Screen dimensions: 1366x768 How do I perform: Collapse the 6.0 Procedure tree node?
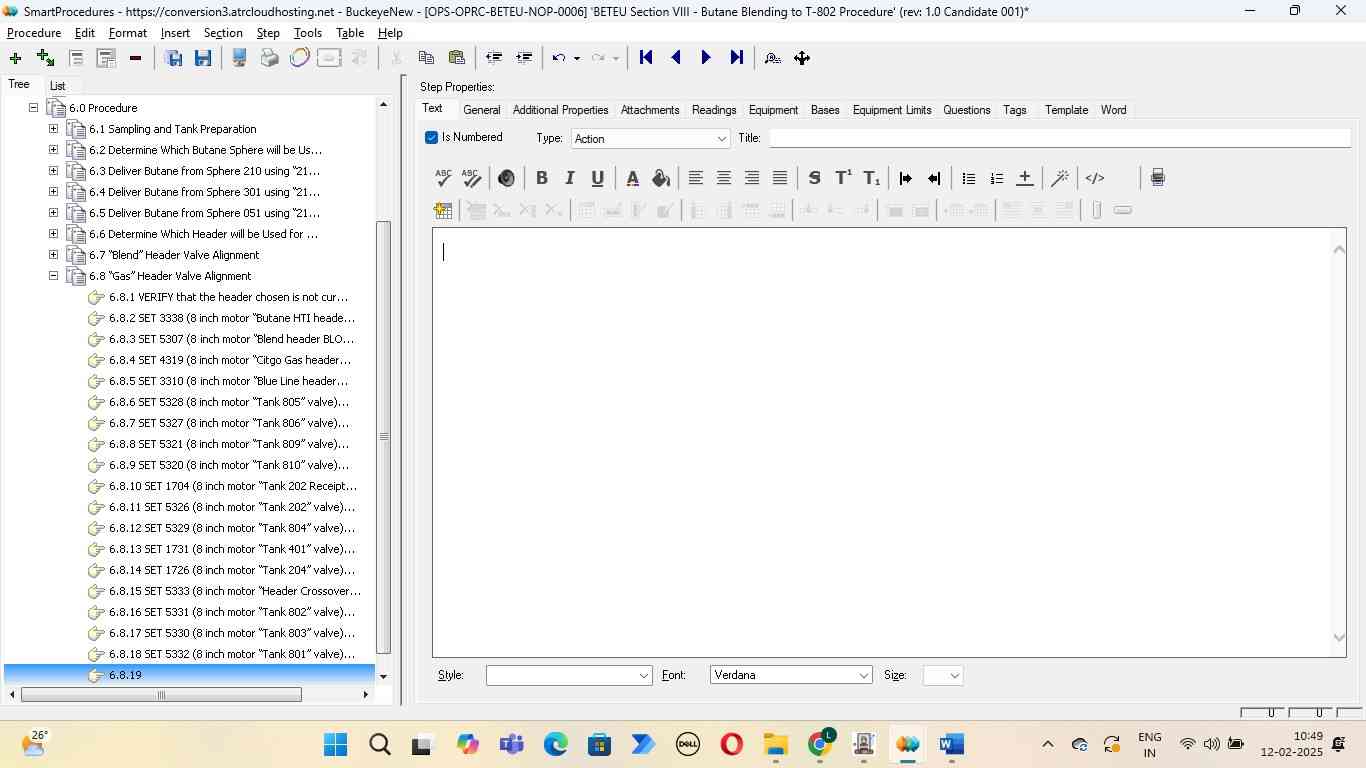tap(33, 107)
